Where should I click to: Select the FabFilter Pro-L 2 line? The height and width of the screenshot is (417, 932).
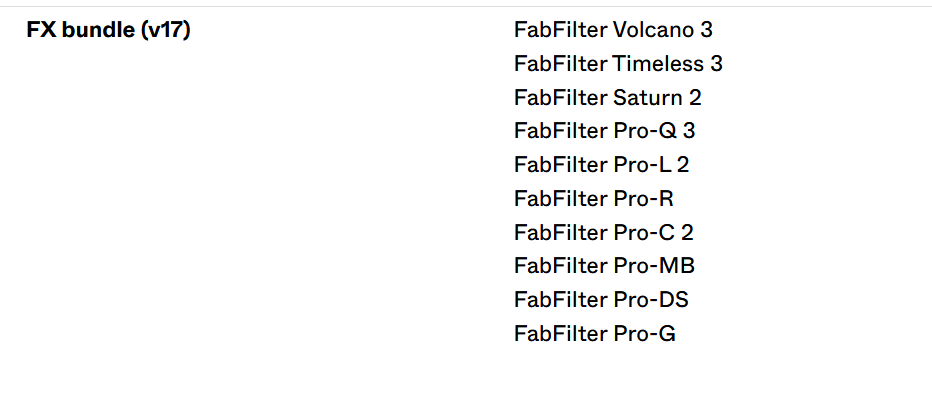[601, 165]
